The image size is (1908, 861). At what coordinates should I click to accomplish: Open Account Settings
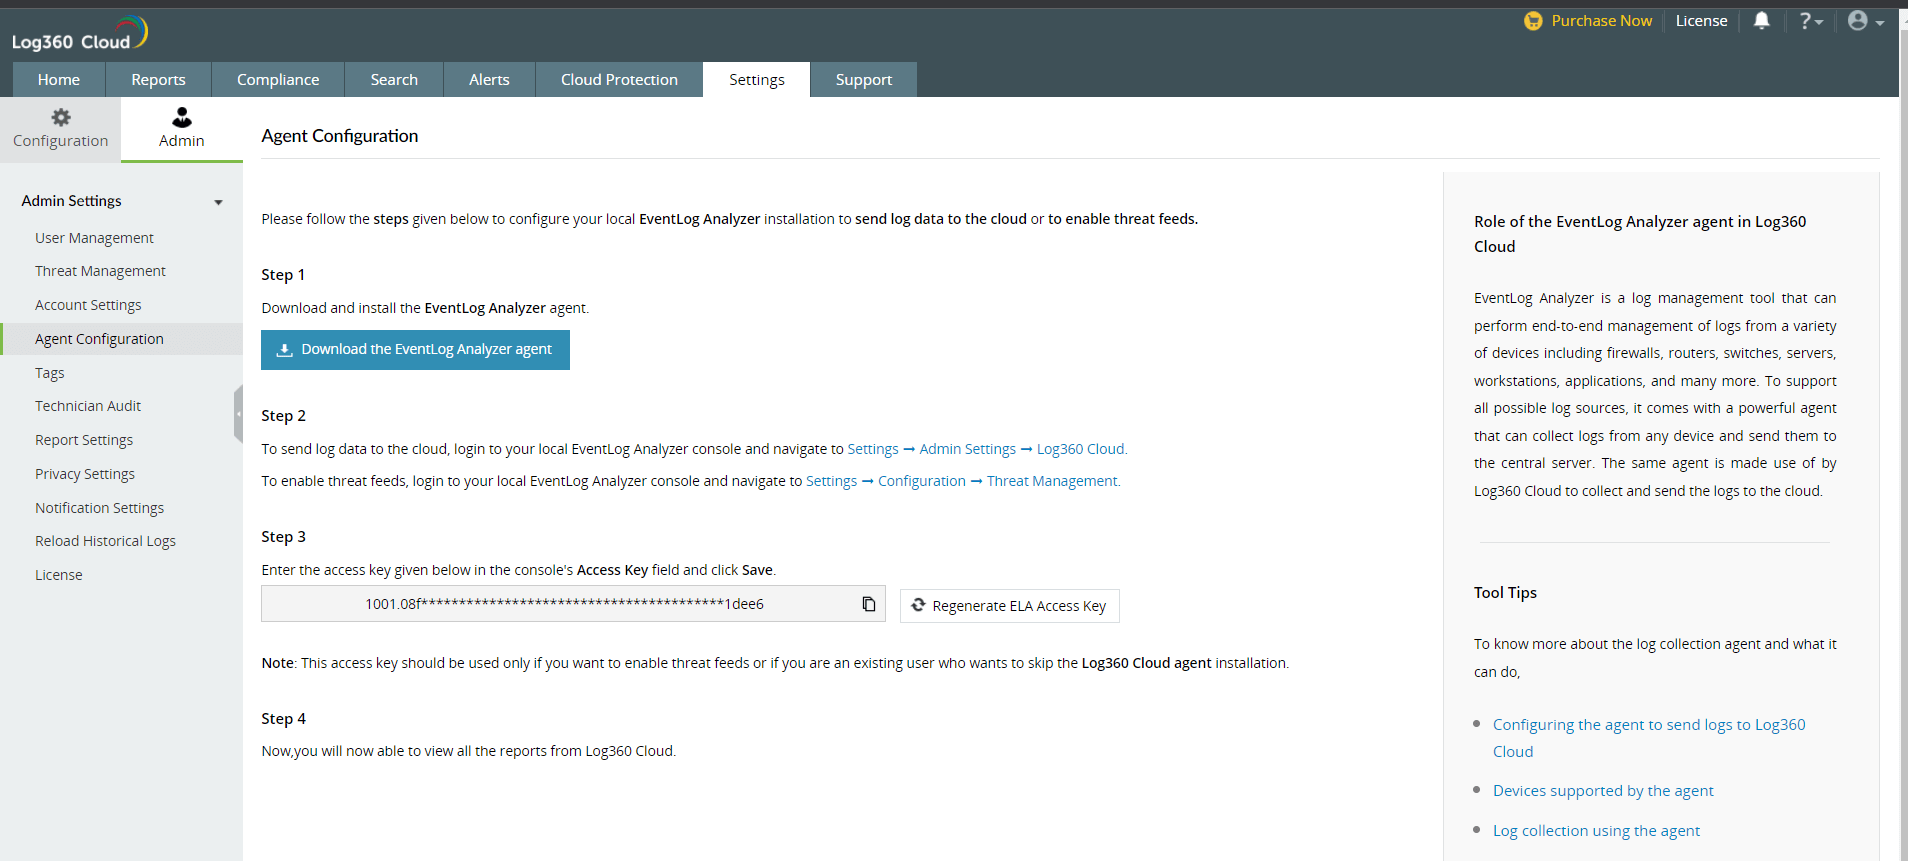pos(88,305)
